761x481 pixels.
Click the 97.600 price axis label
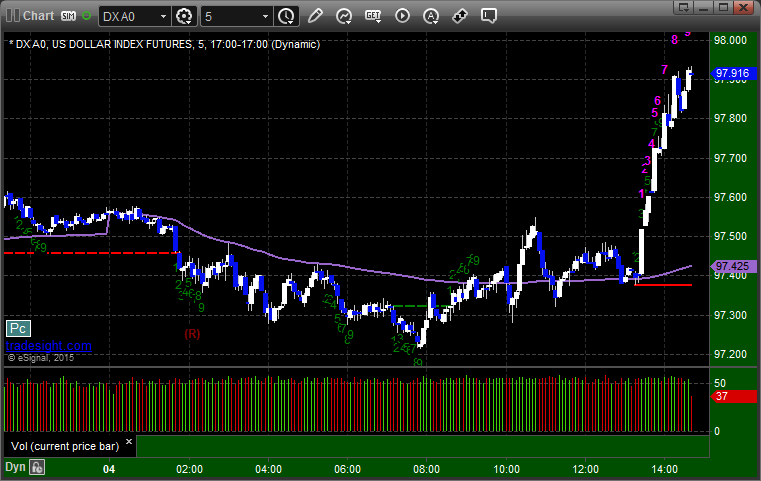tap(730, 197)
